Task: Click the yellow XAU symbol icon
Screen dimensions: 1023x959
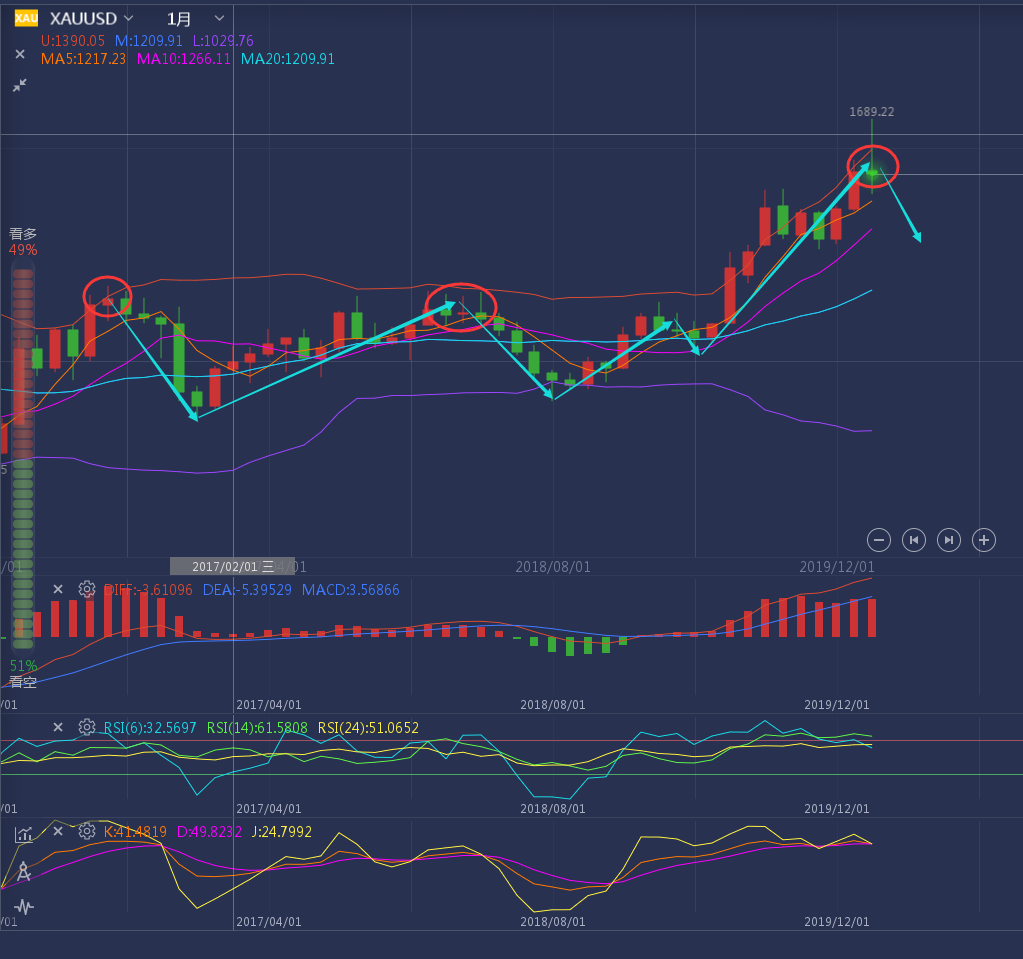Action: [26, 19]
